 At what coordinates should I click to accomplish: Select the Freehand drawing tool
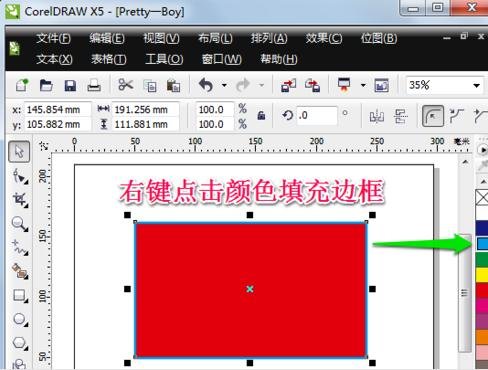[19, 248]
